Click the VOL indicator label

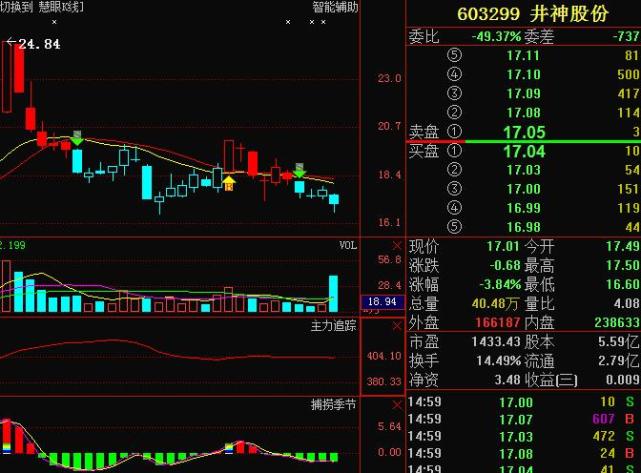tap(347, 244)
